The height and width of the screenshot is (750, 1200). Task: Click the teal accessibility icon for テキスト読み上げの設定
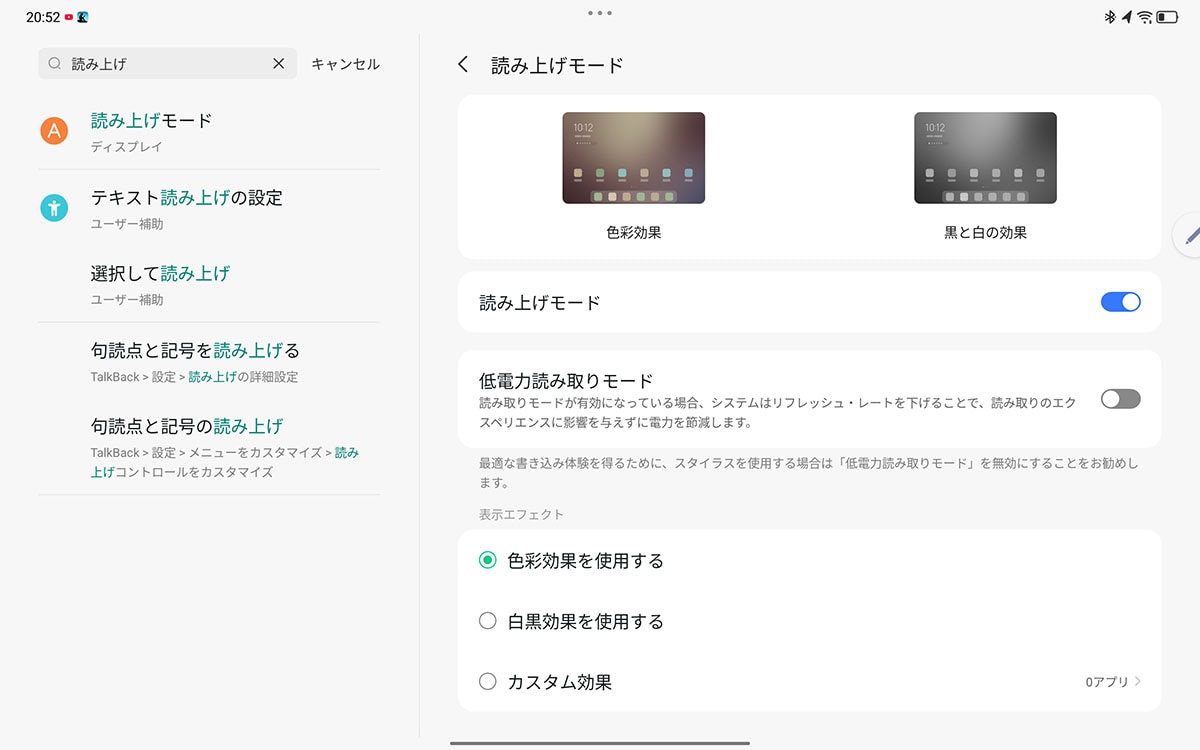53,209
